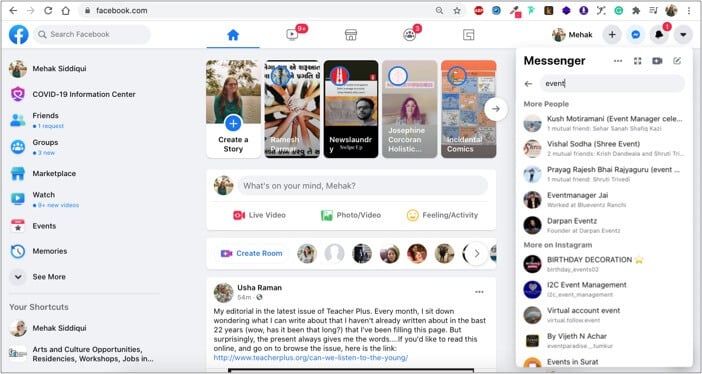Select By Vijeth N Achar Instagram result
702x374 pixels.
click(x=604, y=340)
